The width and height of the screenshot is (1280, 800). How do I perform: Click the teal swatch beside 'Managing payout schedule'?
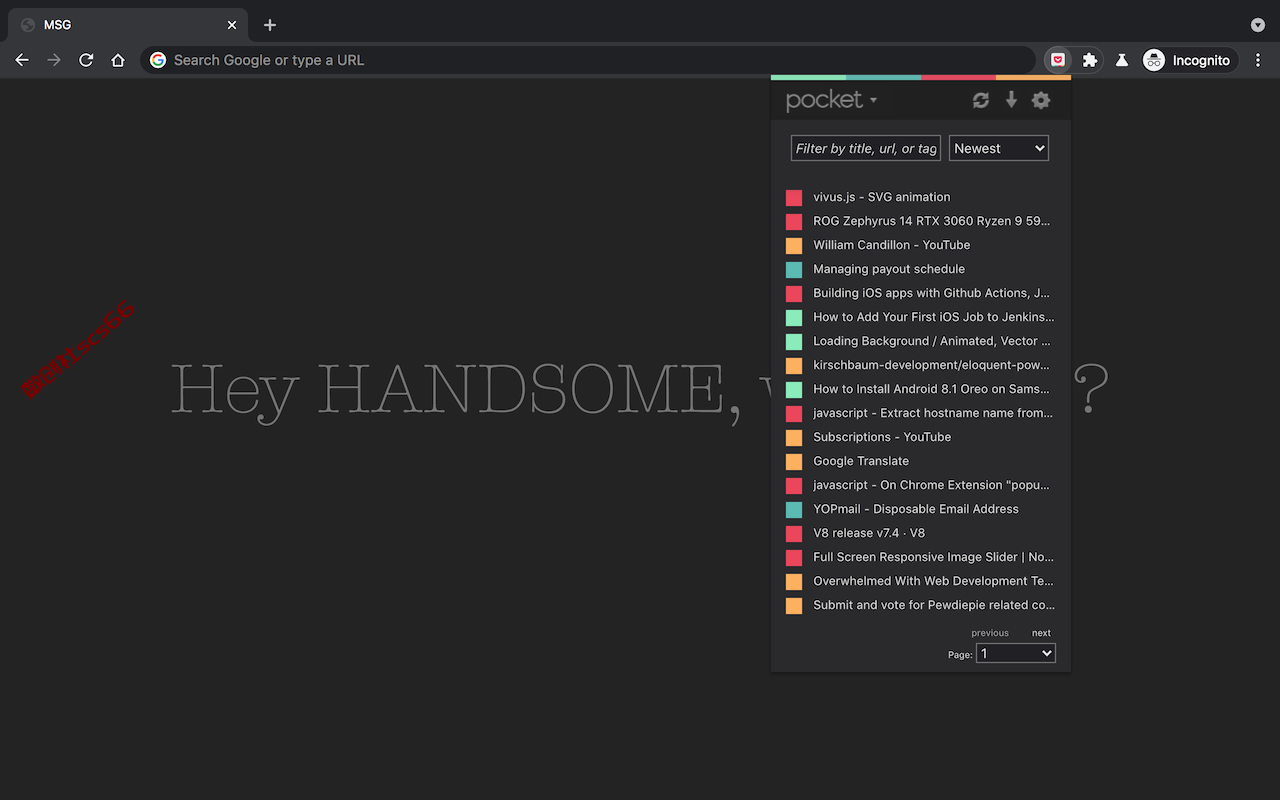click(794, 270)
